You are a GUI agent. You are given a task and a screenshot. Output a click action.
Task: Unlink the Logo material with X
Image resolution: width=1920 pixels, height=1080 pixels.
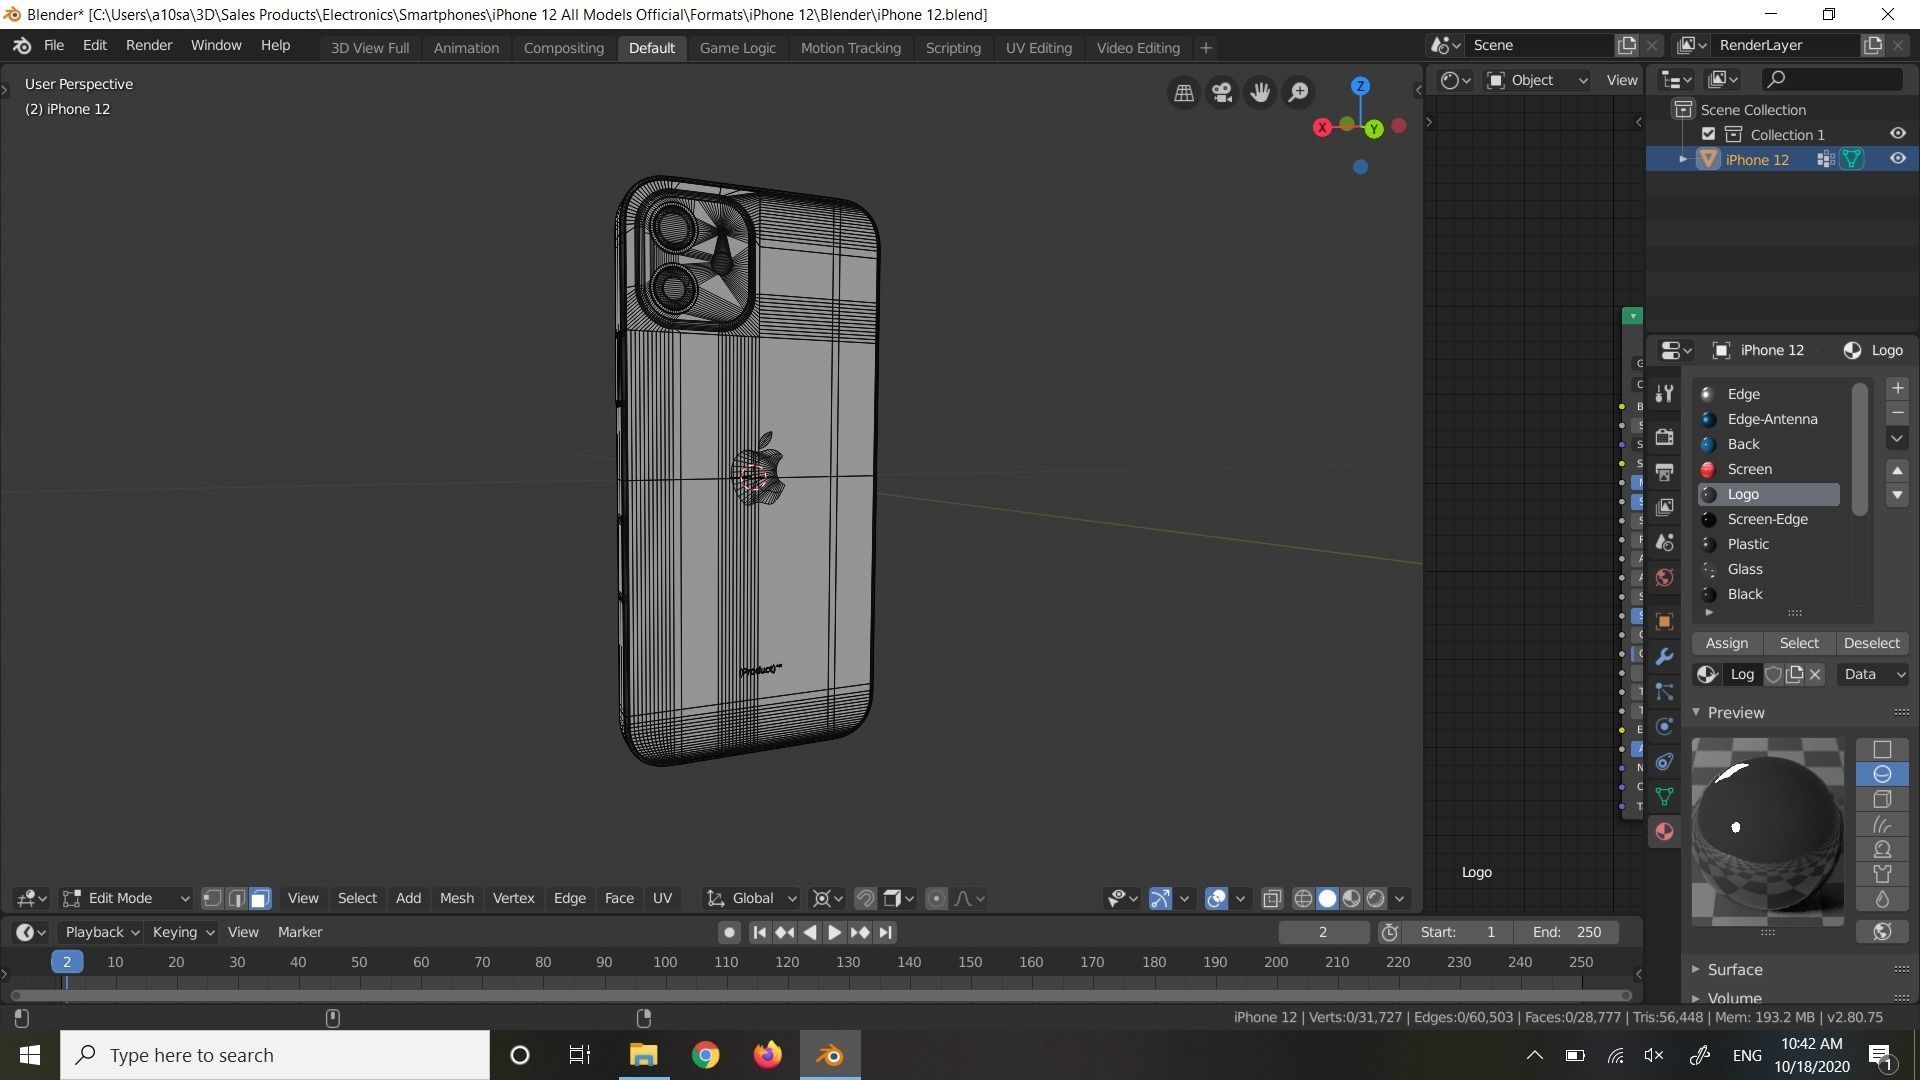click(1815, 674)
